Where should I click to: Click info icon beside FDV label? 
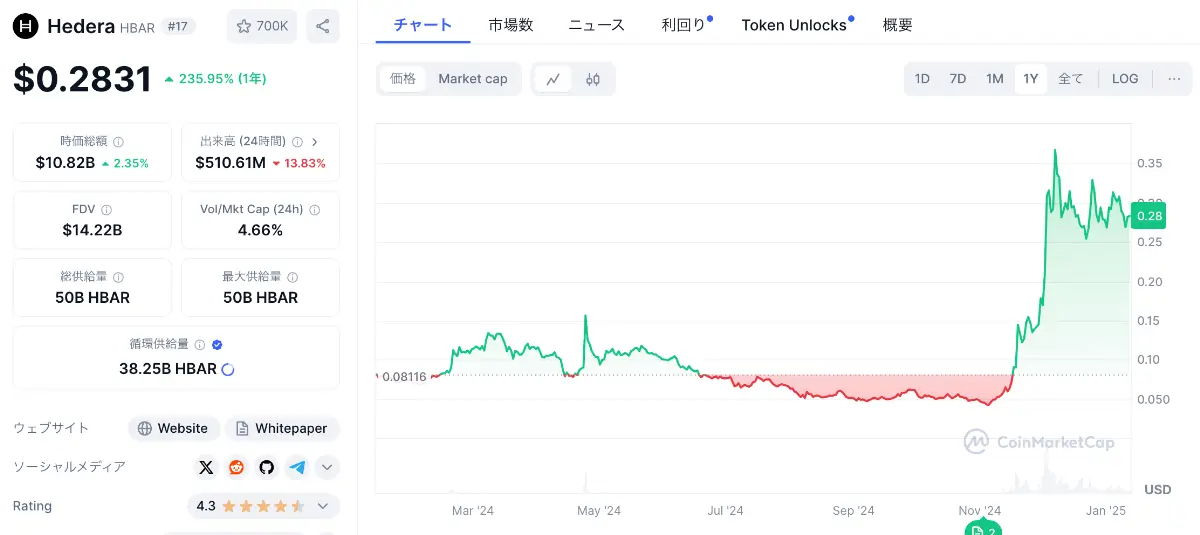pyautogui.click(x=107, y=210)
